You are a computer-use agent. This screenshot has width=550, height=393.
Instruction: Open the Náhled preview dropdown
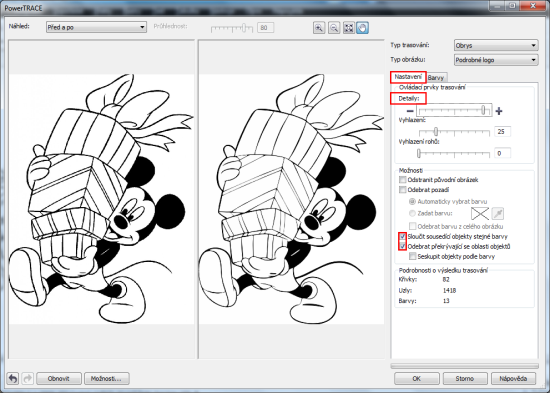click(x=96, y=27)
